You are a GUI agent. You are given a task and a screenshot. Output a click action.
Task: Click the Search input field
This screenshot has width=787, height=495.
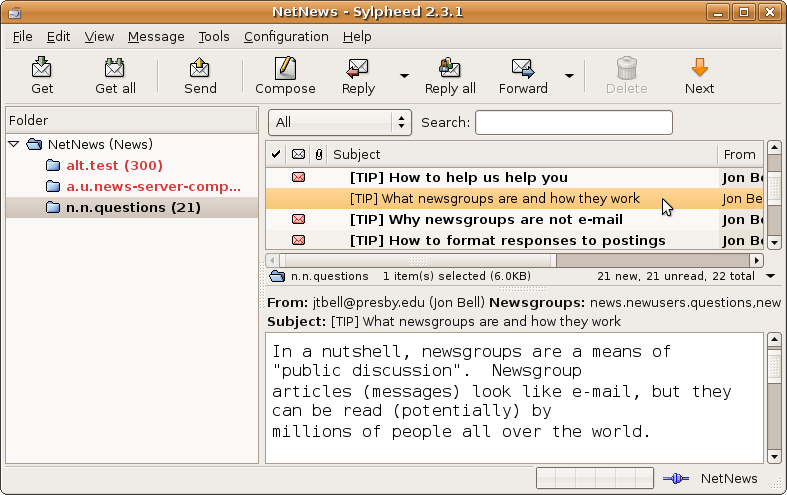pyautogui.click(x=573, y=122)
